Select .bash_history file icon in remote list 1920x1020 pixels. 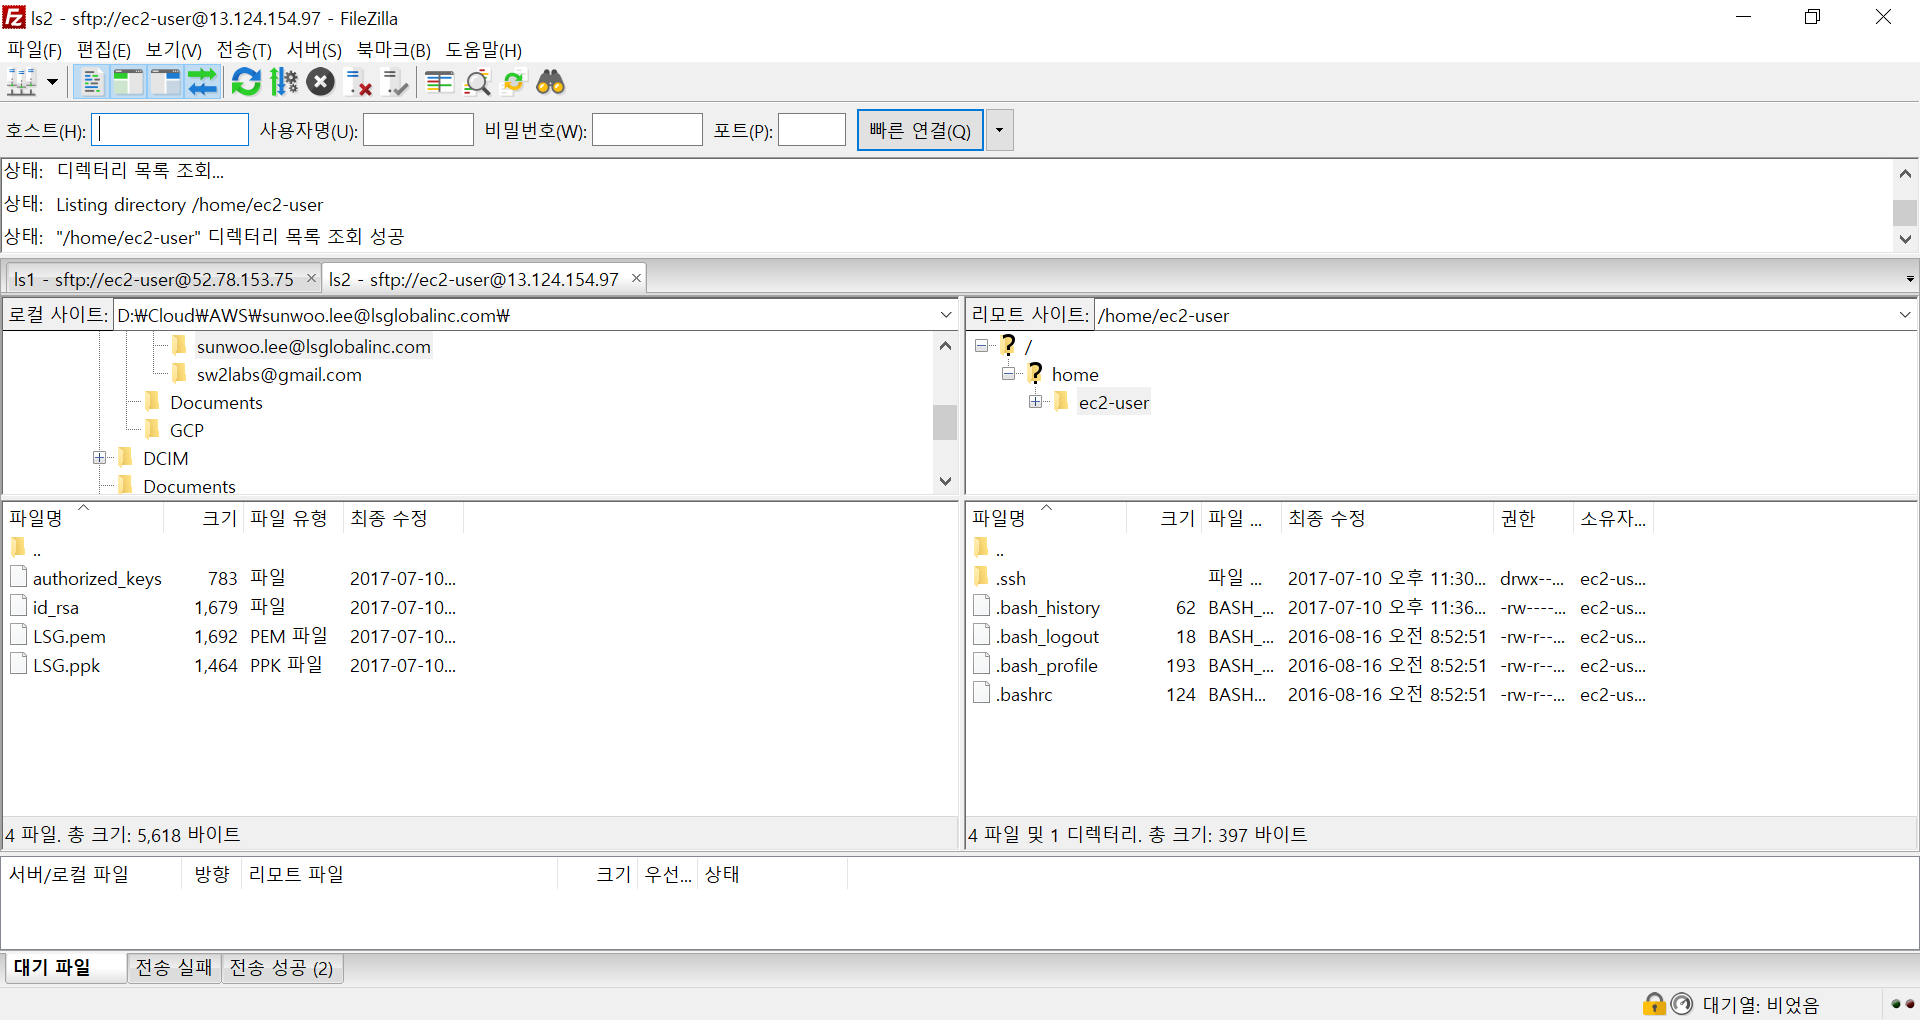tap(981, 606)
